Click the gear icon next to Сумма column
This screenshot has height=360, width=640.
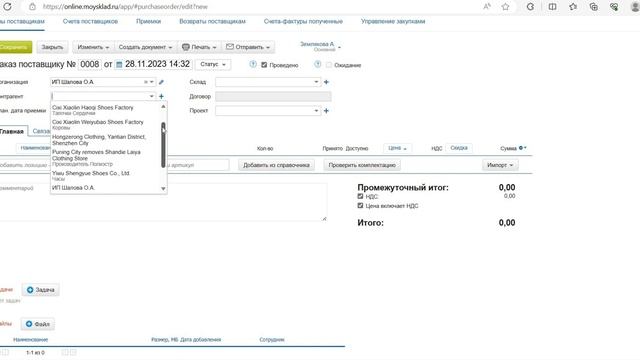(x=522, y=148)
